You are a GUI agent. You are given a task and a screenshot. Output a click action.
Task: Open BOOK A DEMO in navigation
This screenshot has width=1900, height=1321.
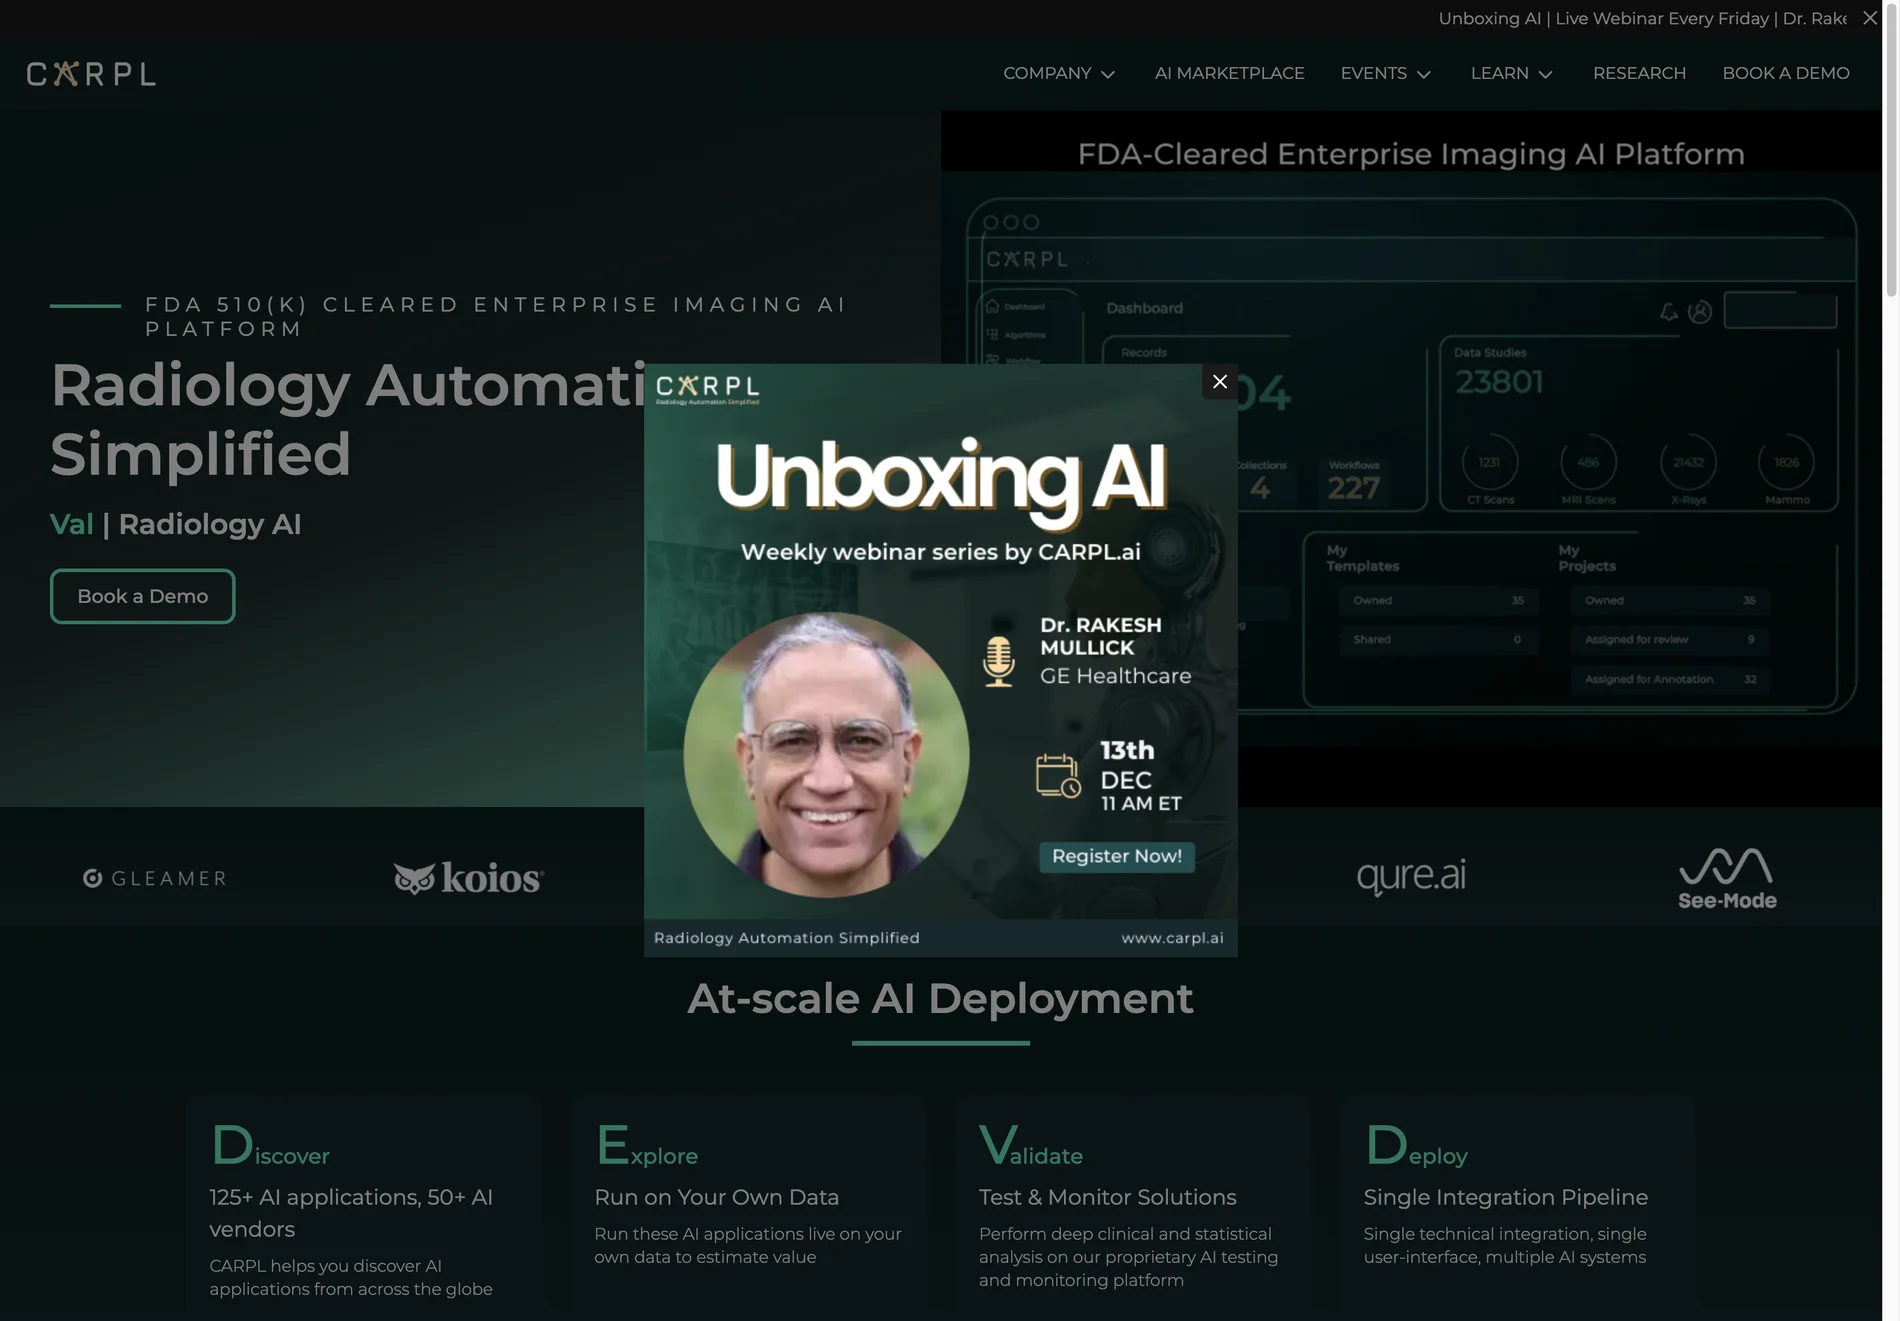[1785, 73]
